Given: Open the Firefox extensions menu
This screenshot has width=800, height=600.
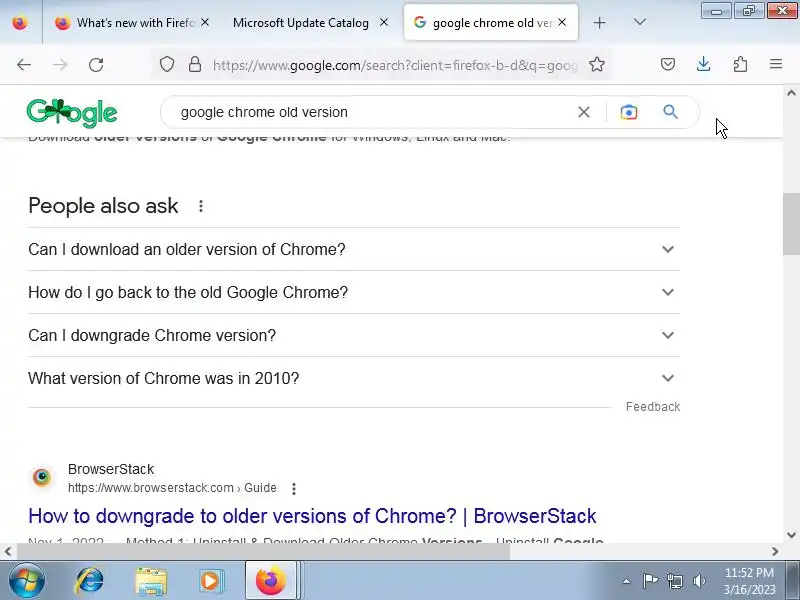Looking at the screenshot, I should [740, 64].
